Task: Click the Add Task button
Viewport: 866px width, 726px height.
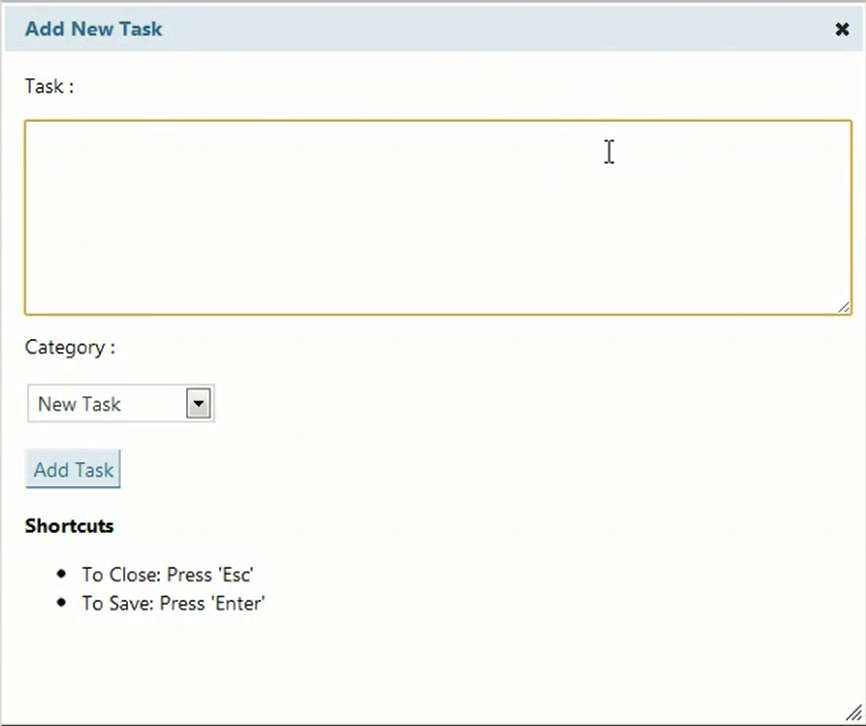Action: (x=73, y=469)
